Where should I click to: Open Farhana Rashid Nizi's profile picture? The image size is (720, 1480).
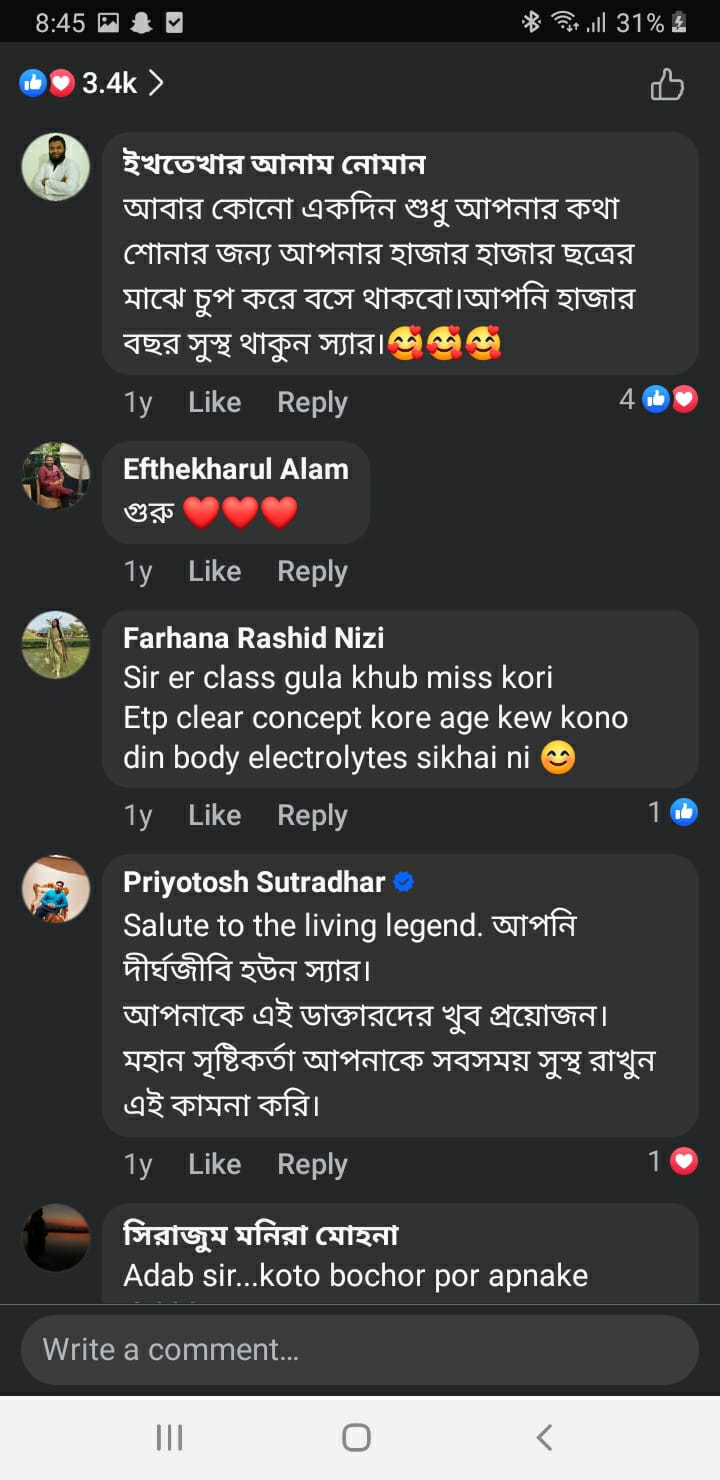56,645
